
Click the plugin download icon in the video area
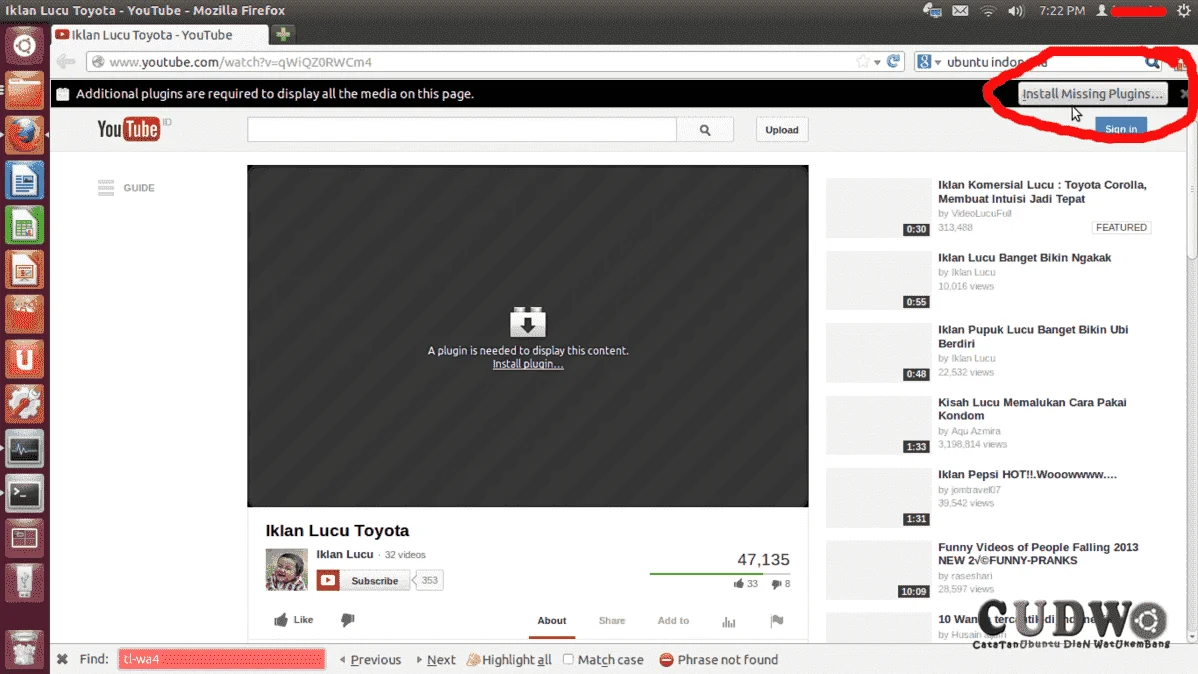(x=528, y=322)
